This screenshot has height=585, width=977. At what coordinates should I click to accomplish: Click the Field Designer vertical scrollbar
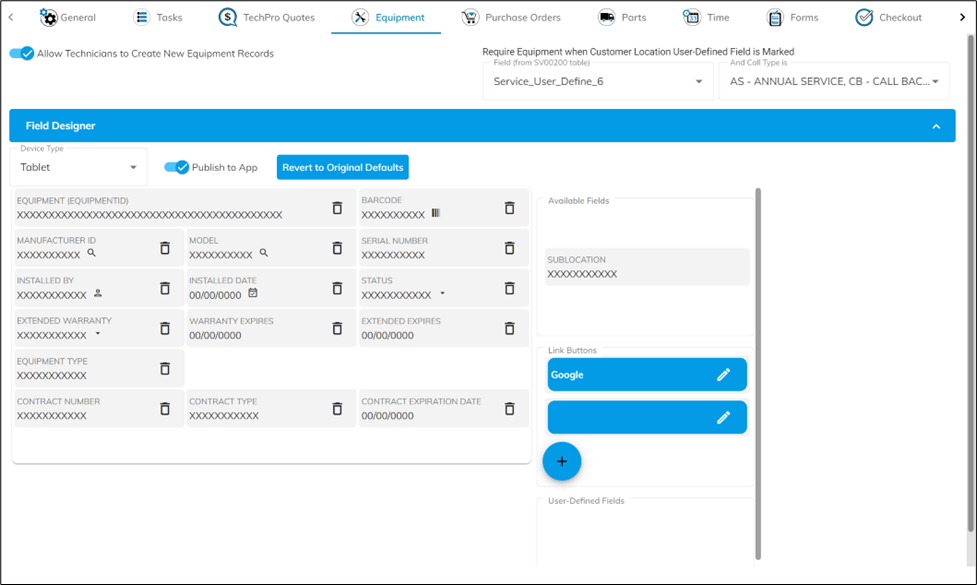757,370
